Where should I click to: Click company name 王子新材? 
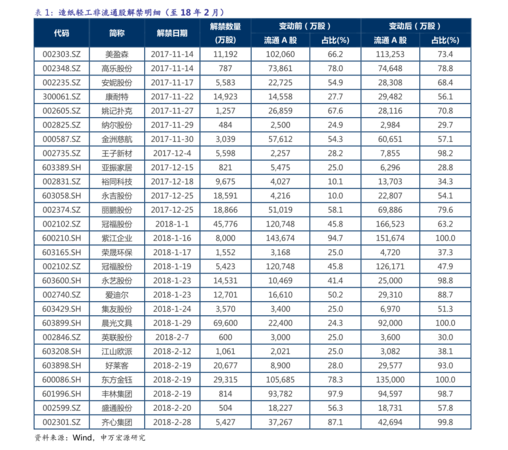pyautogui.click(x=117, y=153)
